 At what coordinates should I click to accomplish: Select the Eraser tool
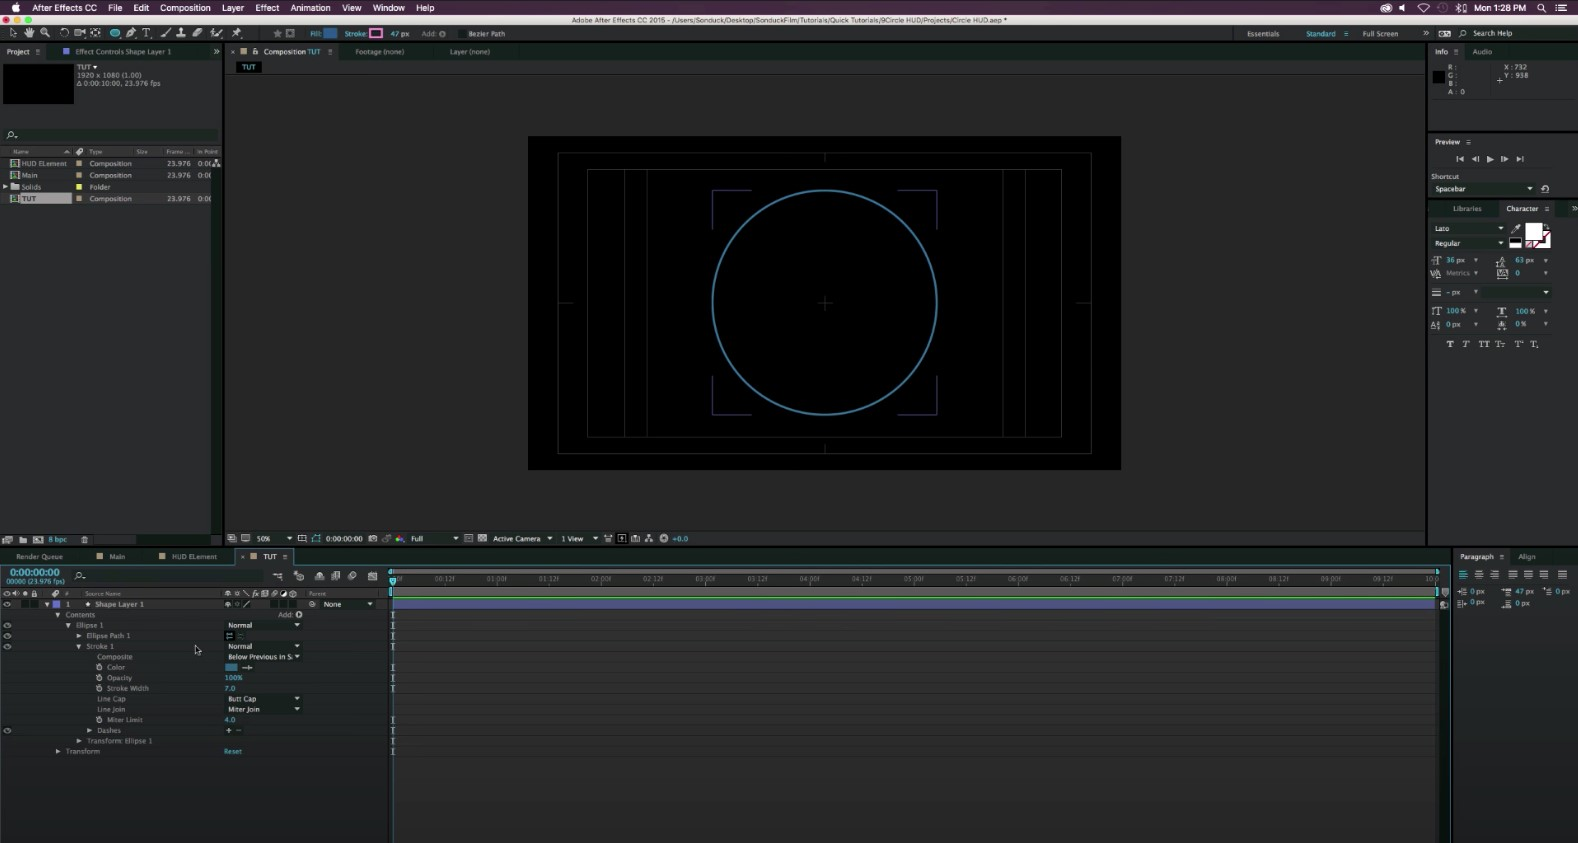[x=198, y=33]
